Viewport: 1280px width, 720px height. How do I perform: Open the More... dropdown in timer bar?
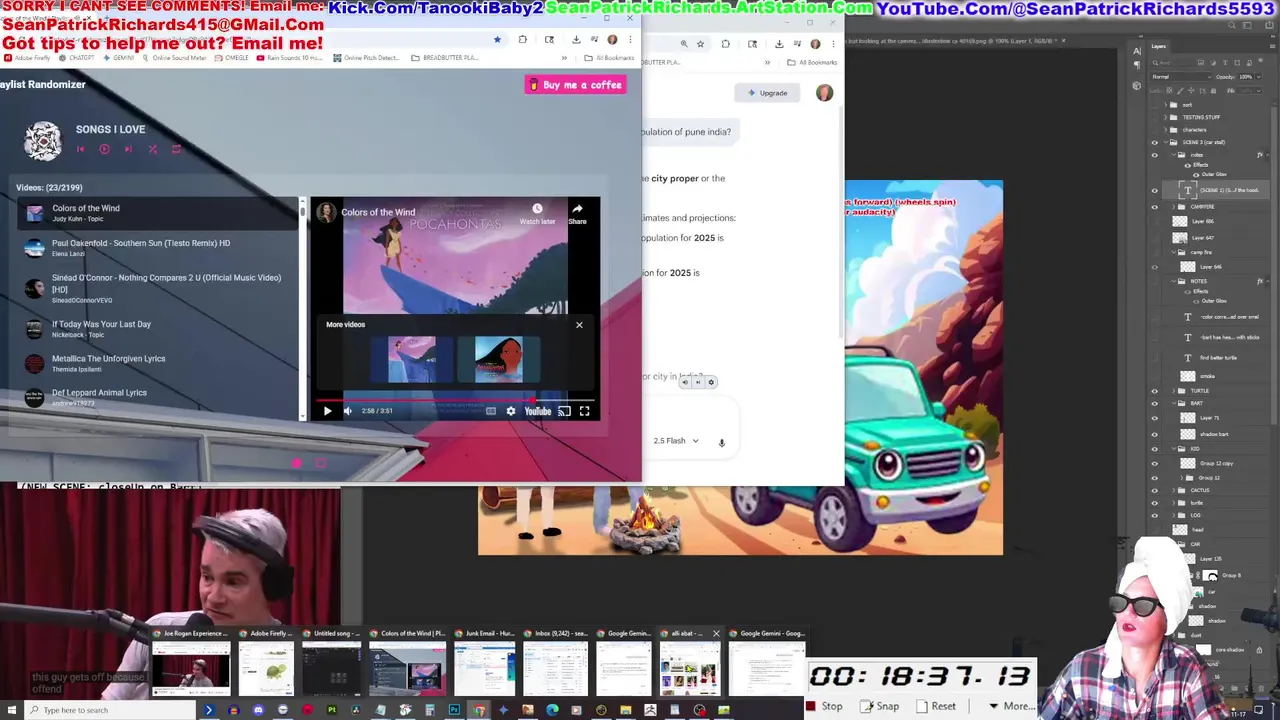1012,706
